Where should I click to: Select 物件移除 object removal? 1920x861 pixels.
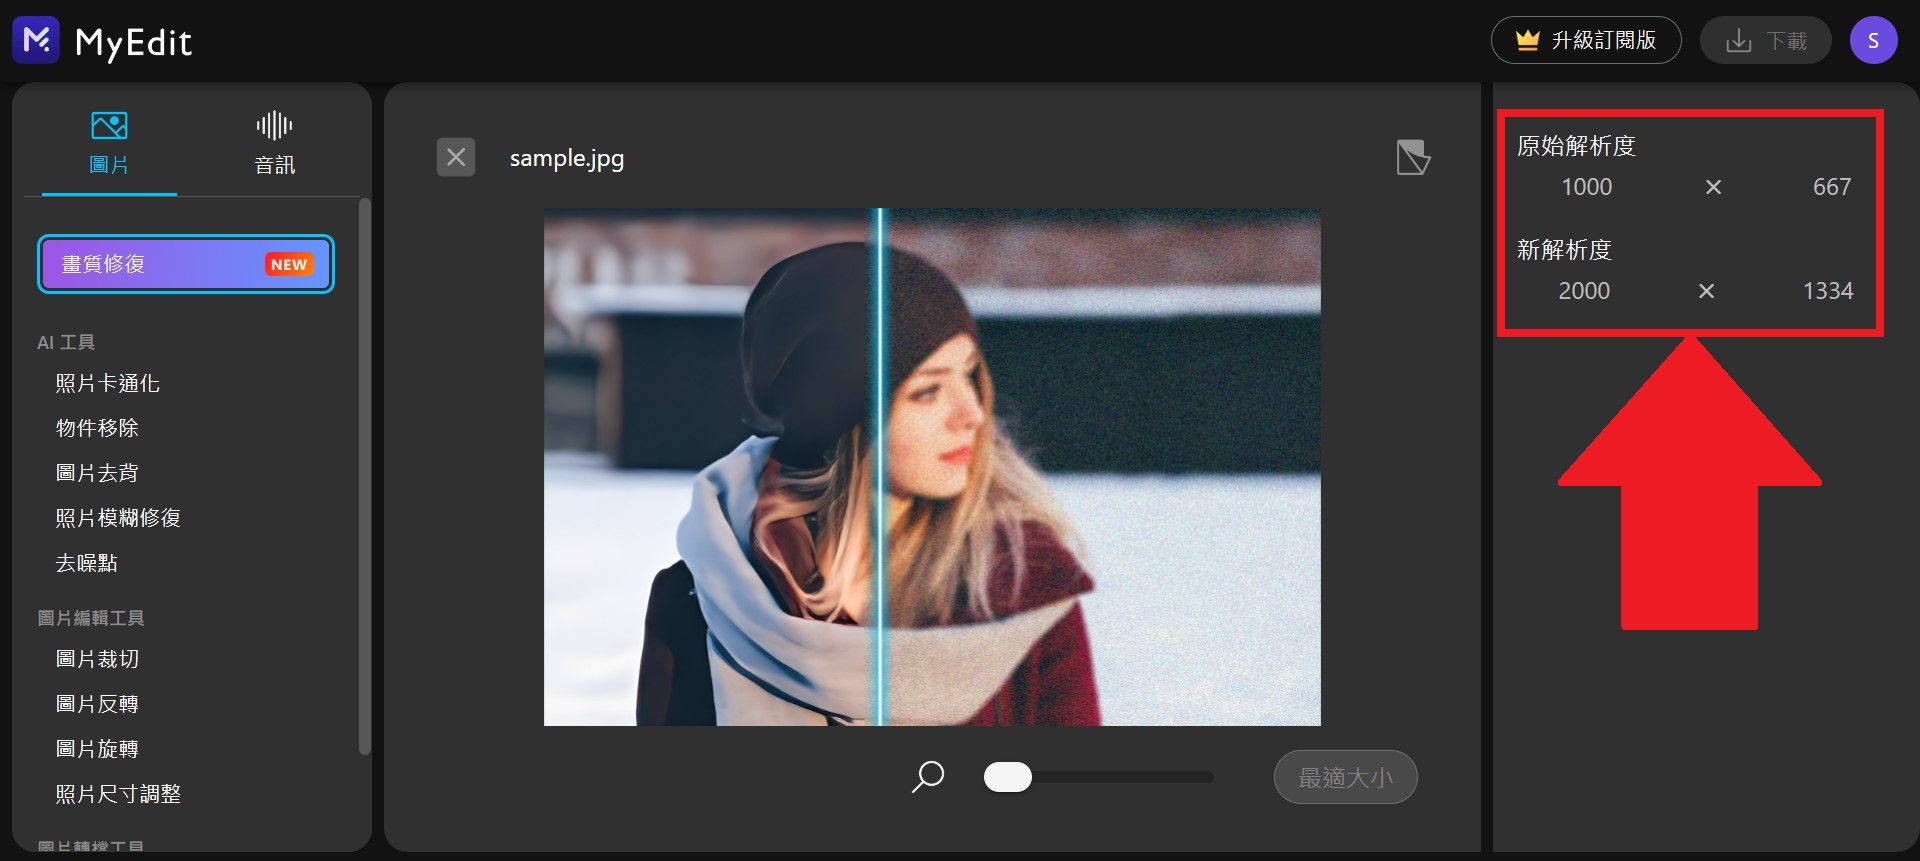tap(97, 428)
